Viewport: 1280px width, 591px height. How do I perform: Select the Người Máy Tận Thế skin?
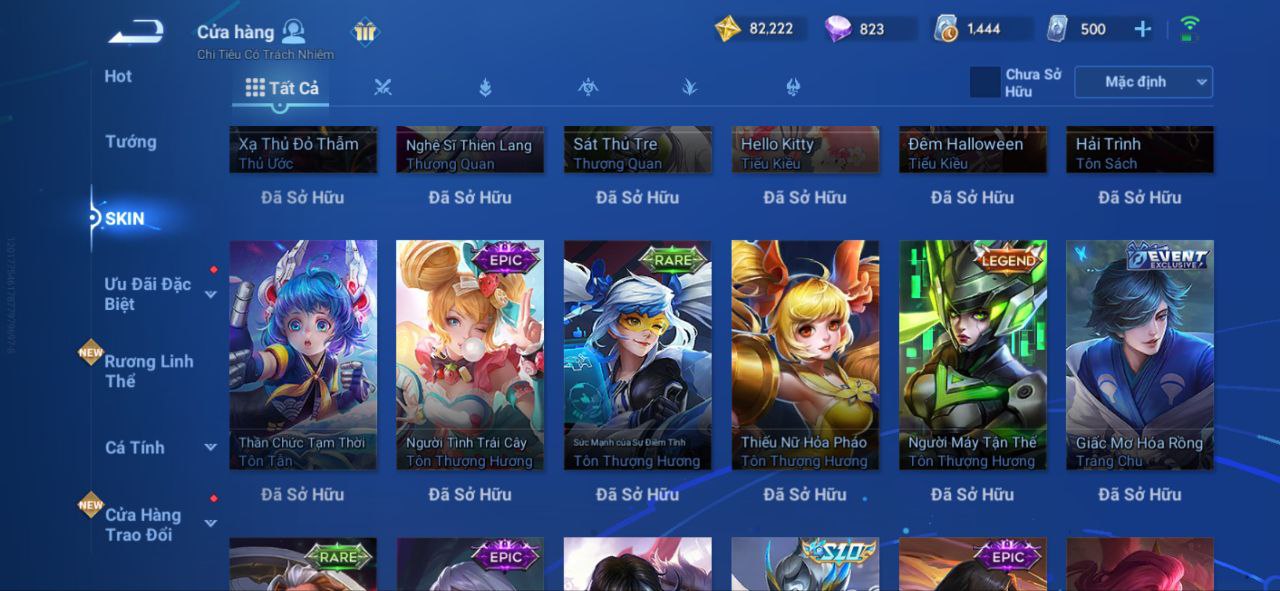(x=972, y=355)
